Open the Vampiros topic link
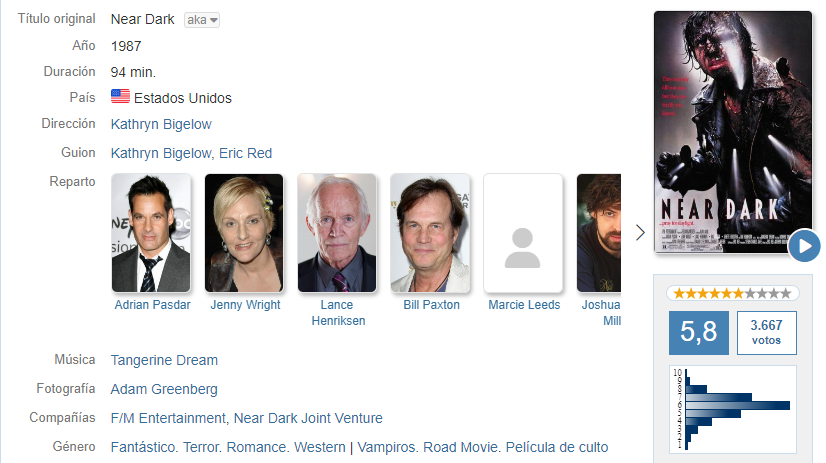The image size is (826, 463). 387,447
